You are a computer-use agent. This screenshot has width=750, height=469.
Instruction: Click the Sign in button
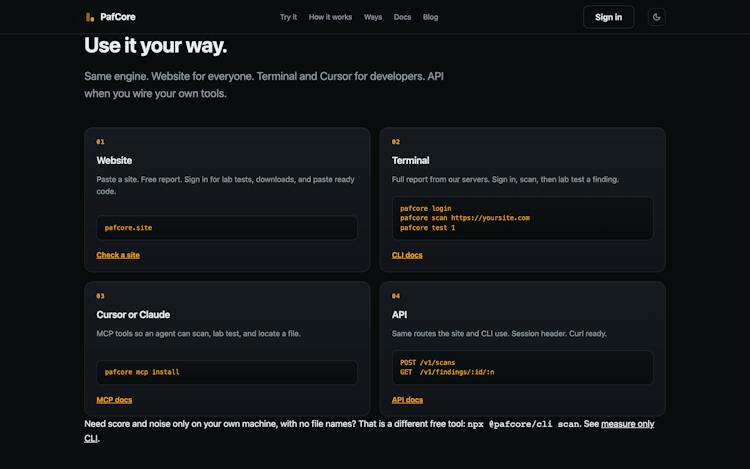608,17
